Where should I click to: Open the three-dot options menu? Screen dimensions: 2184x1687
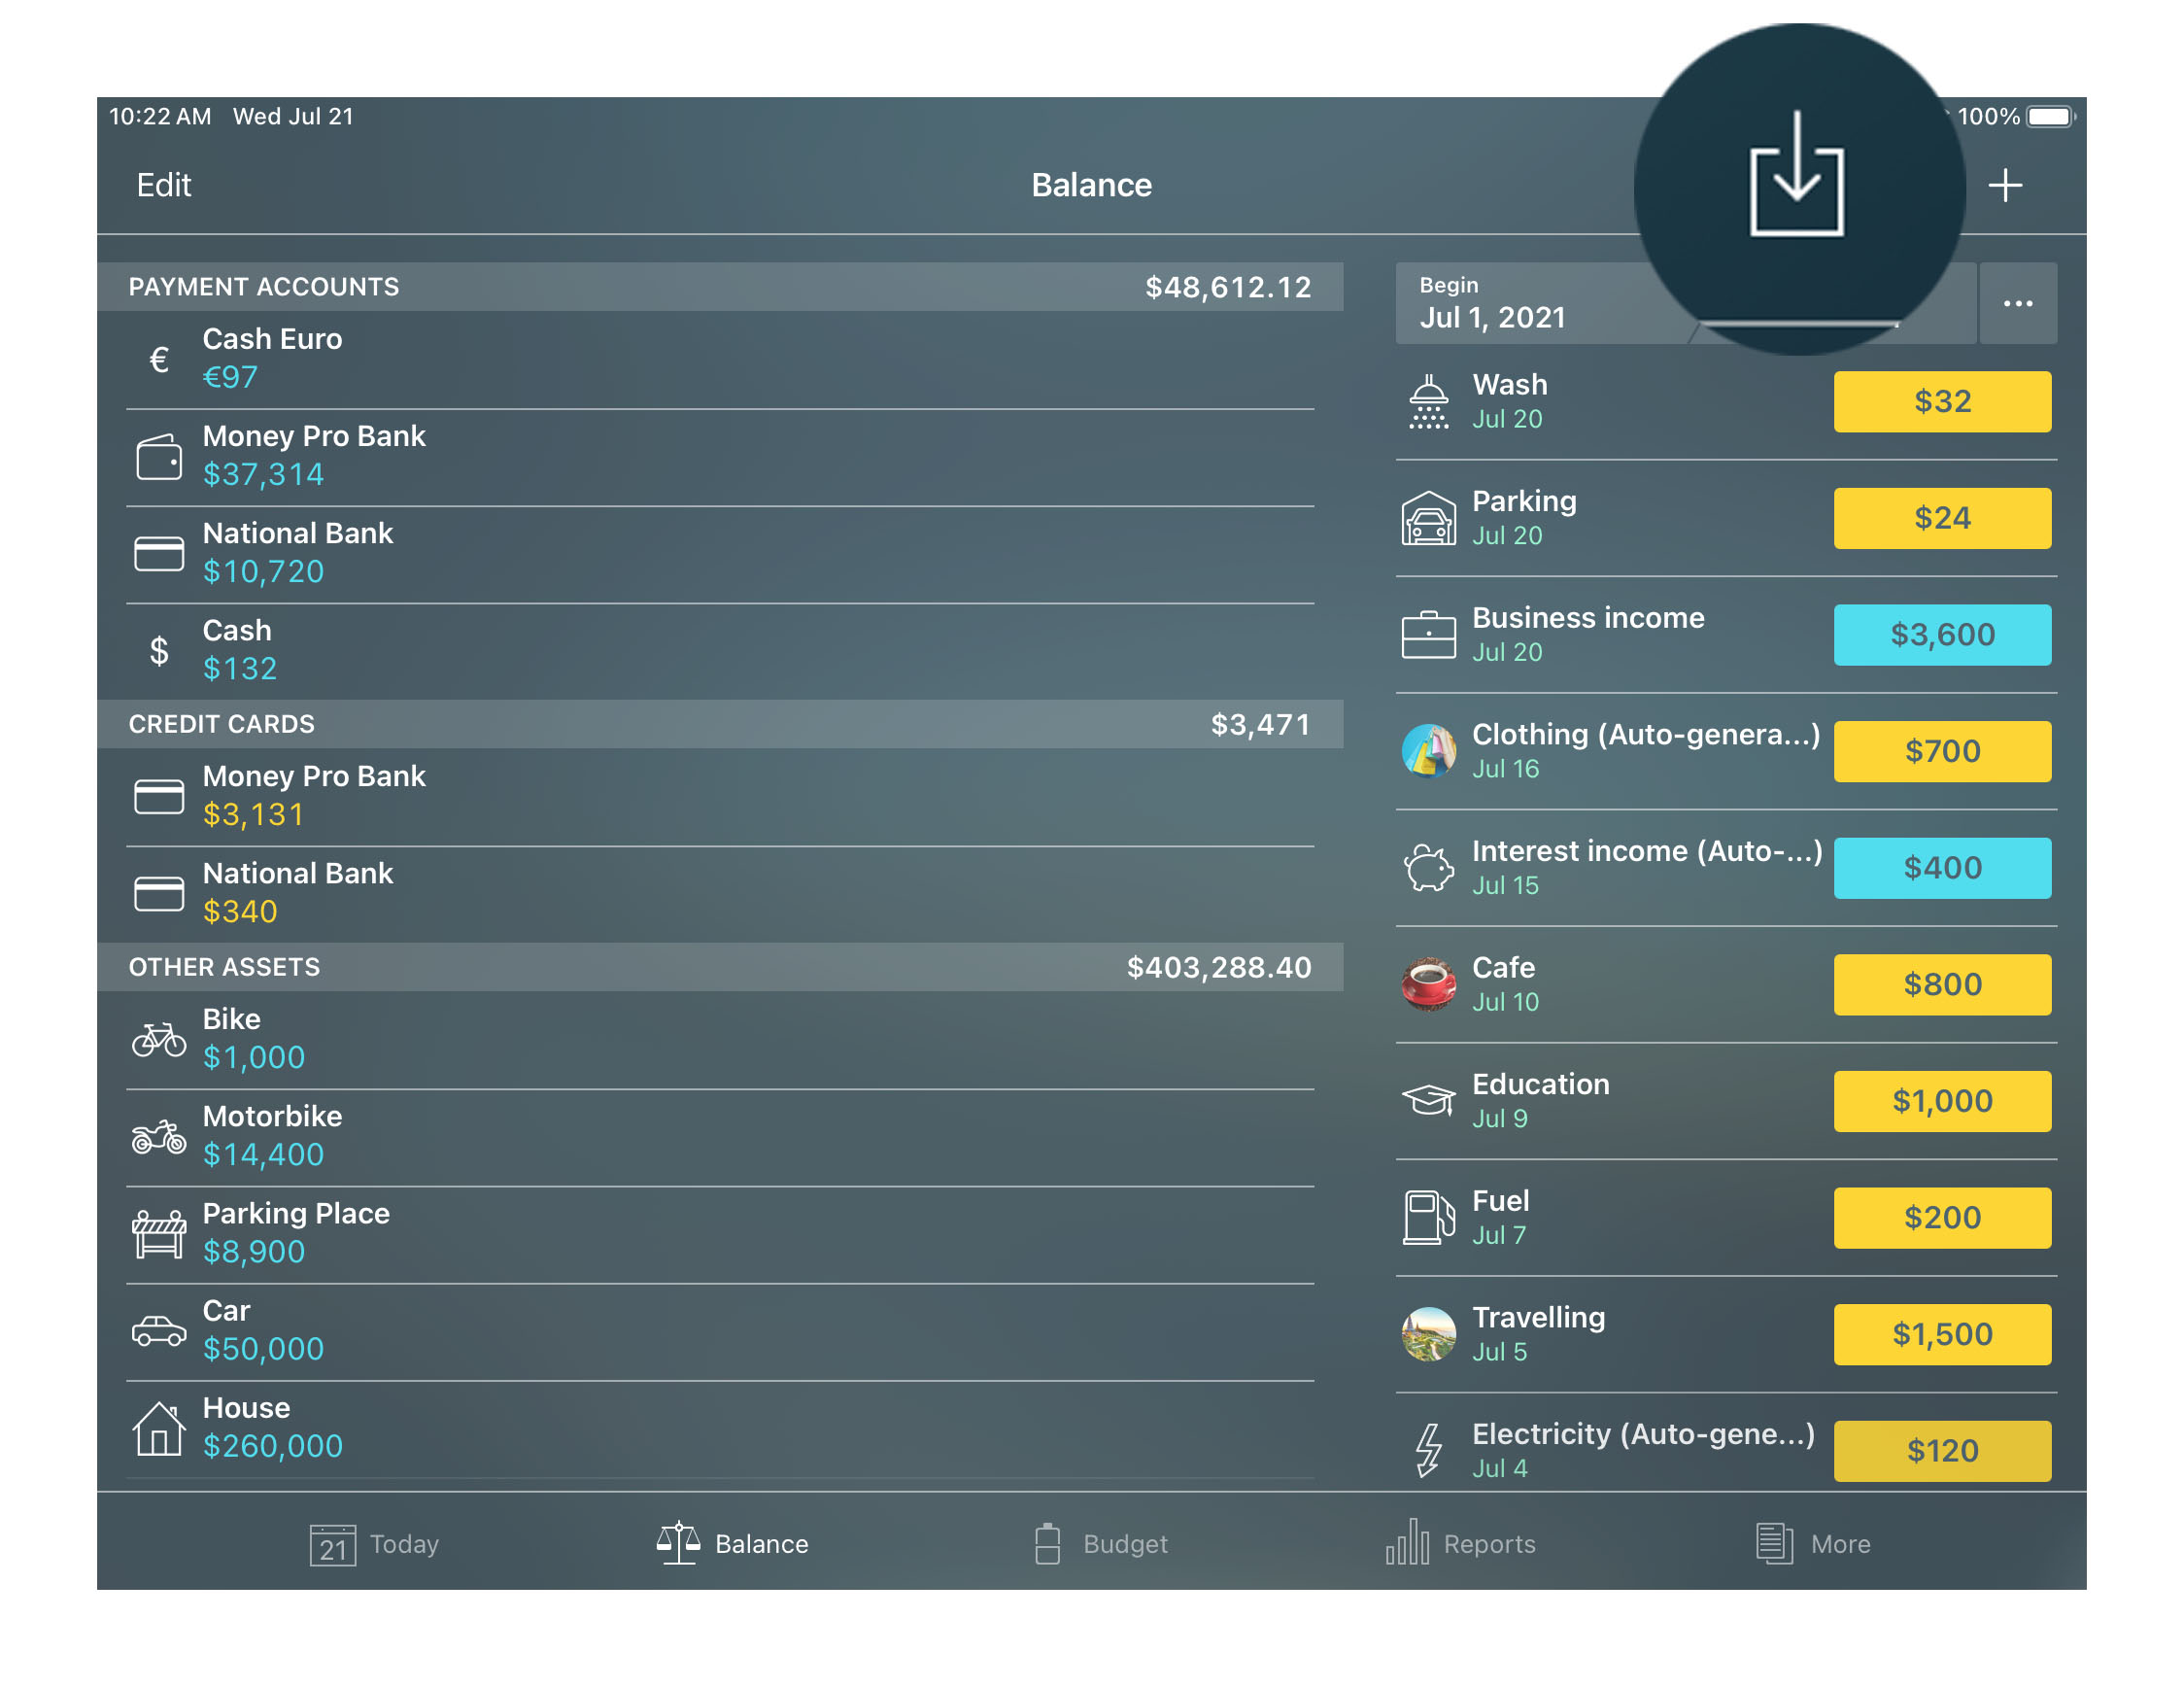point(2018,301)
